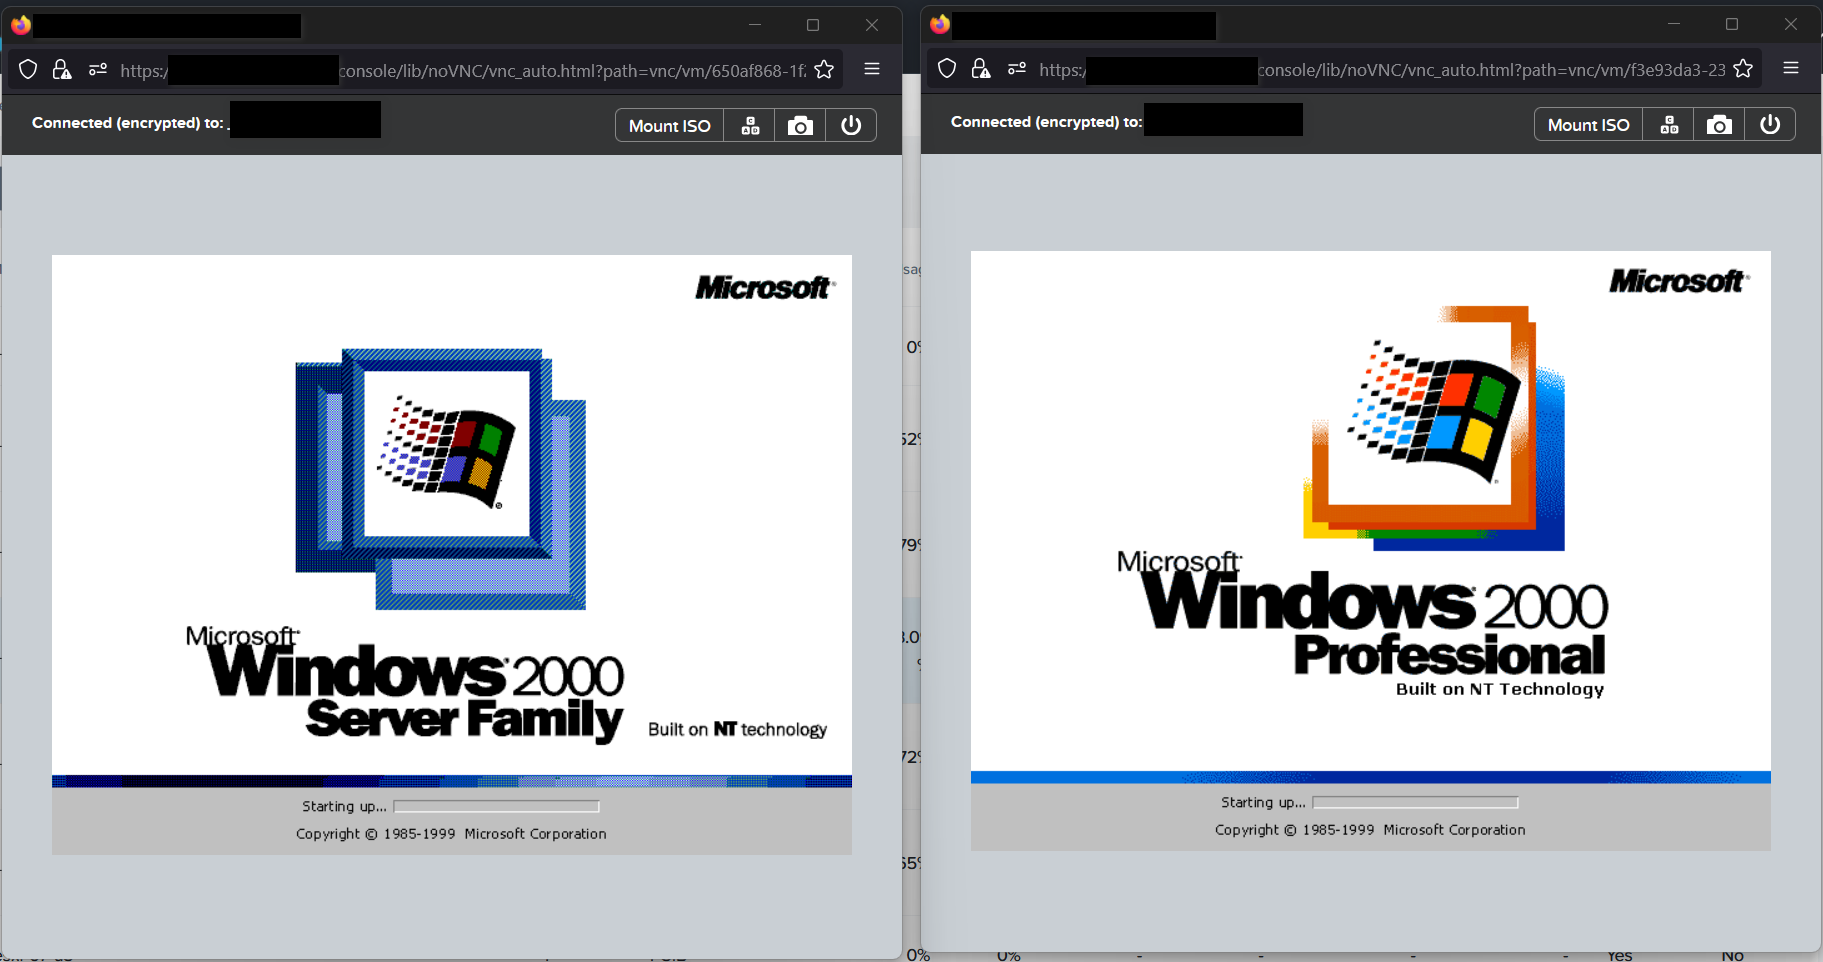Click the Firefox logo in right window titlebar
This screenshot has width=1823, height=962.
coord(940,24)
